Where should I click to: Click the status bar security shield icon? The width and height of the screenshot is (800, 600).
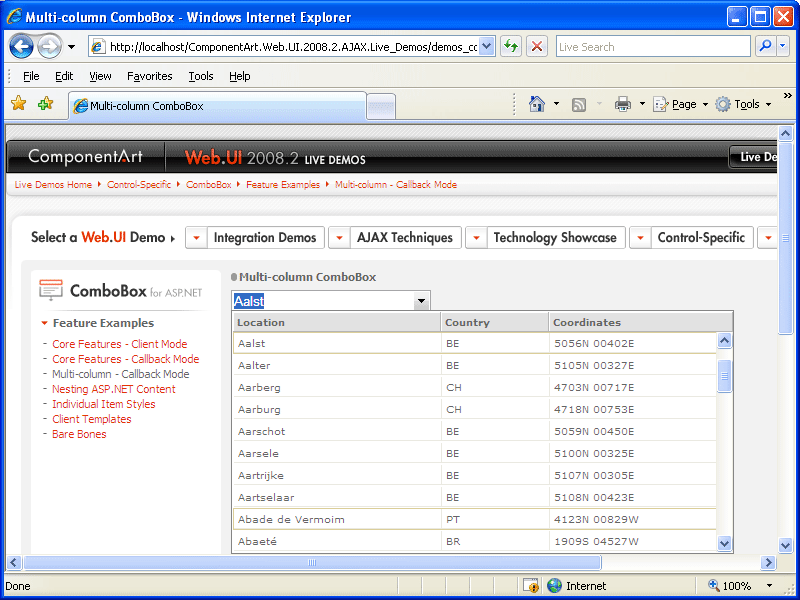click(531, 586)
